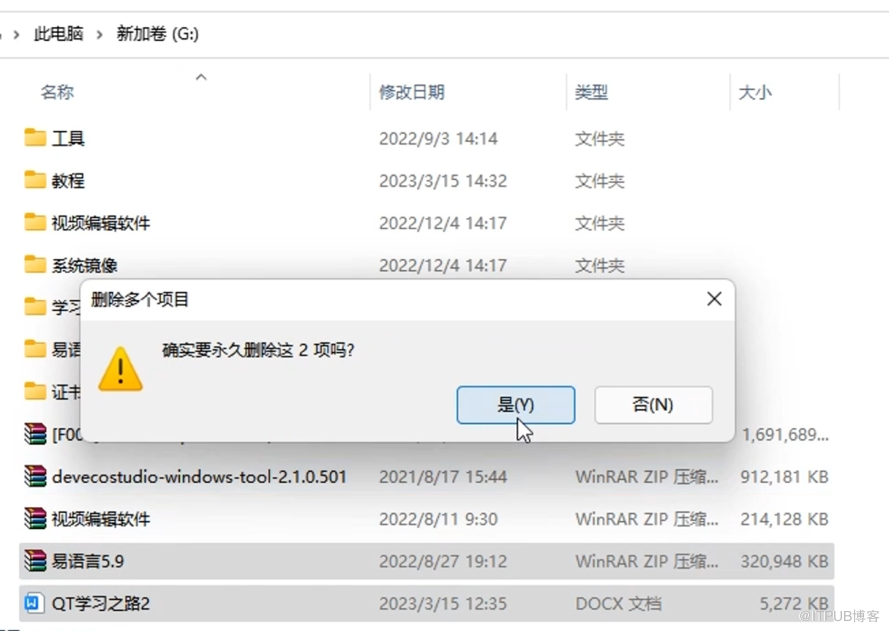Click the Word document icon of QT学习之路2

click(x=33, y=603)
